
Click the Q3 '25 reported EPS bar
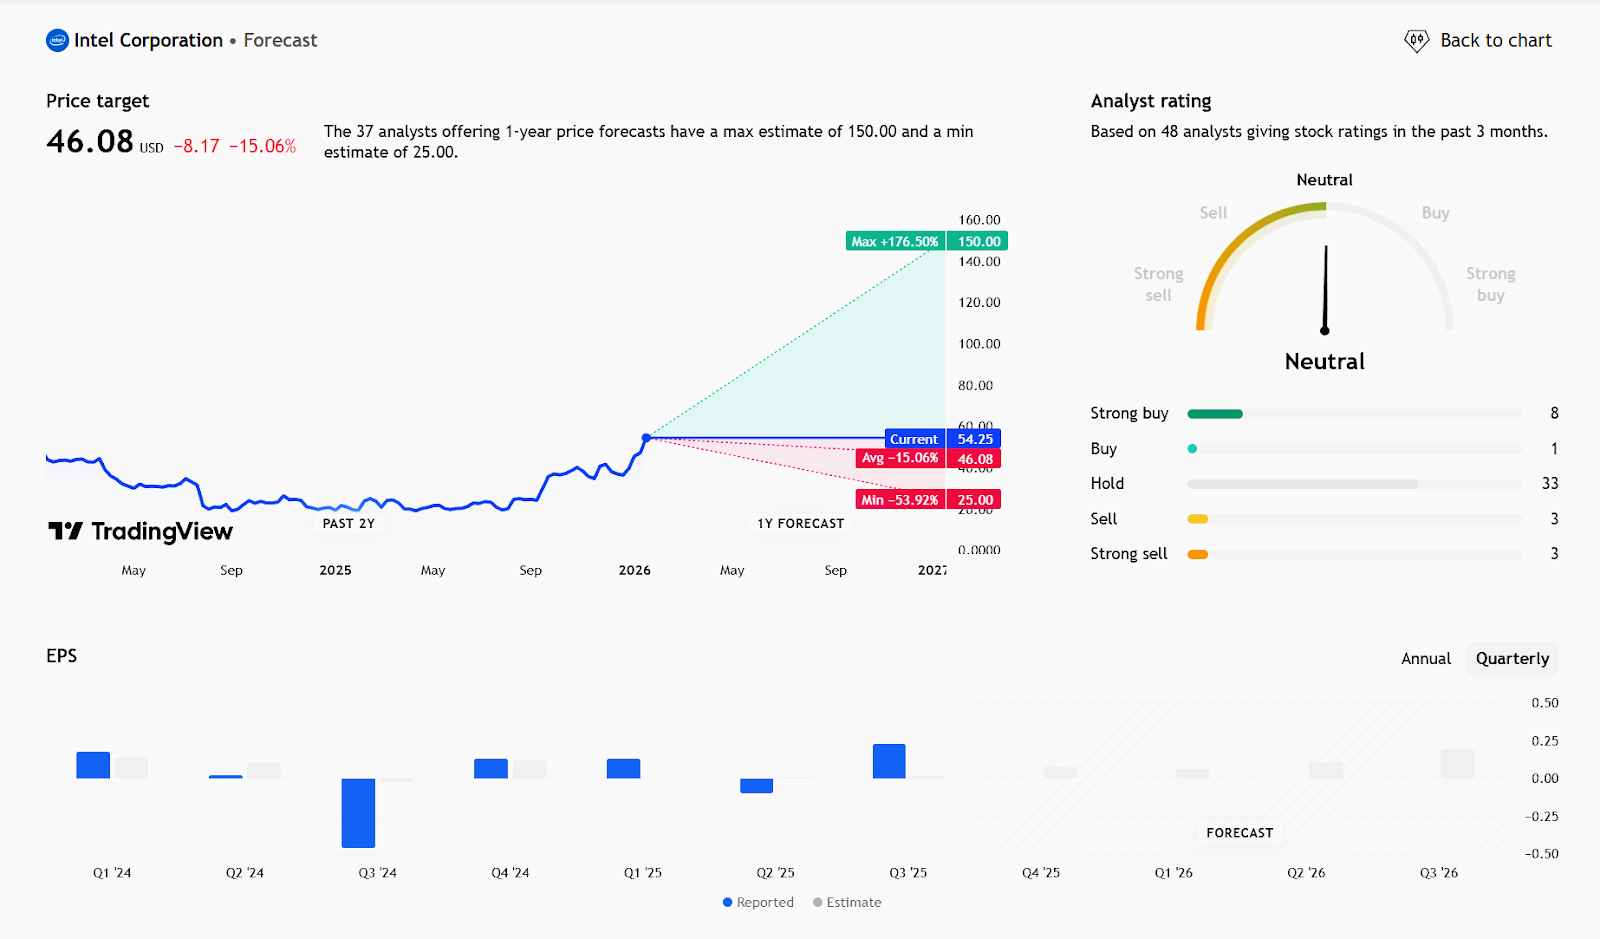coord(889,761)
